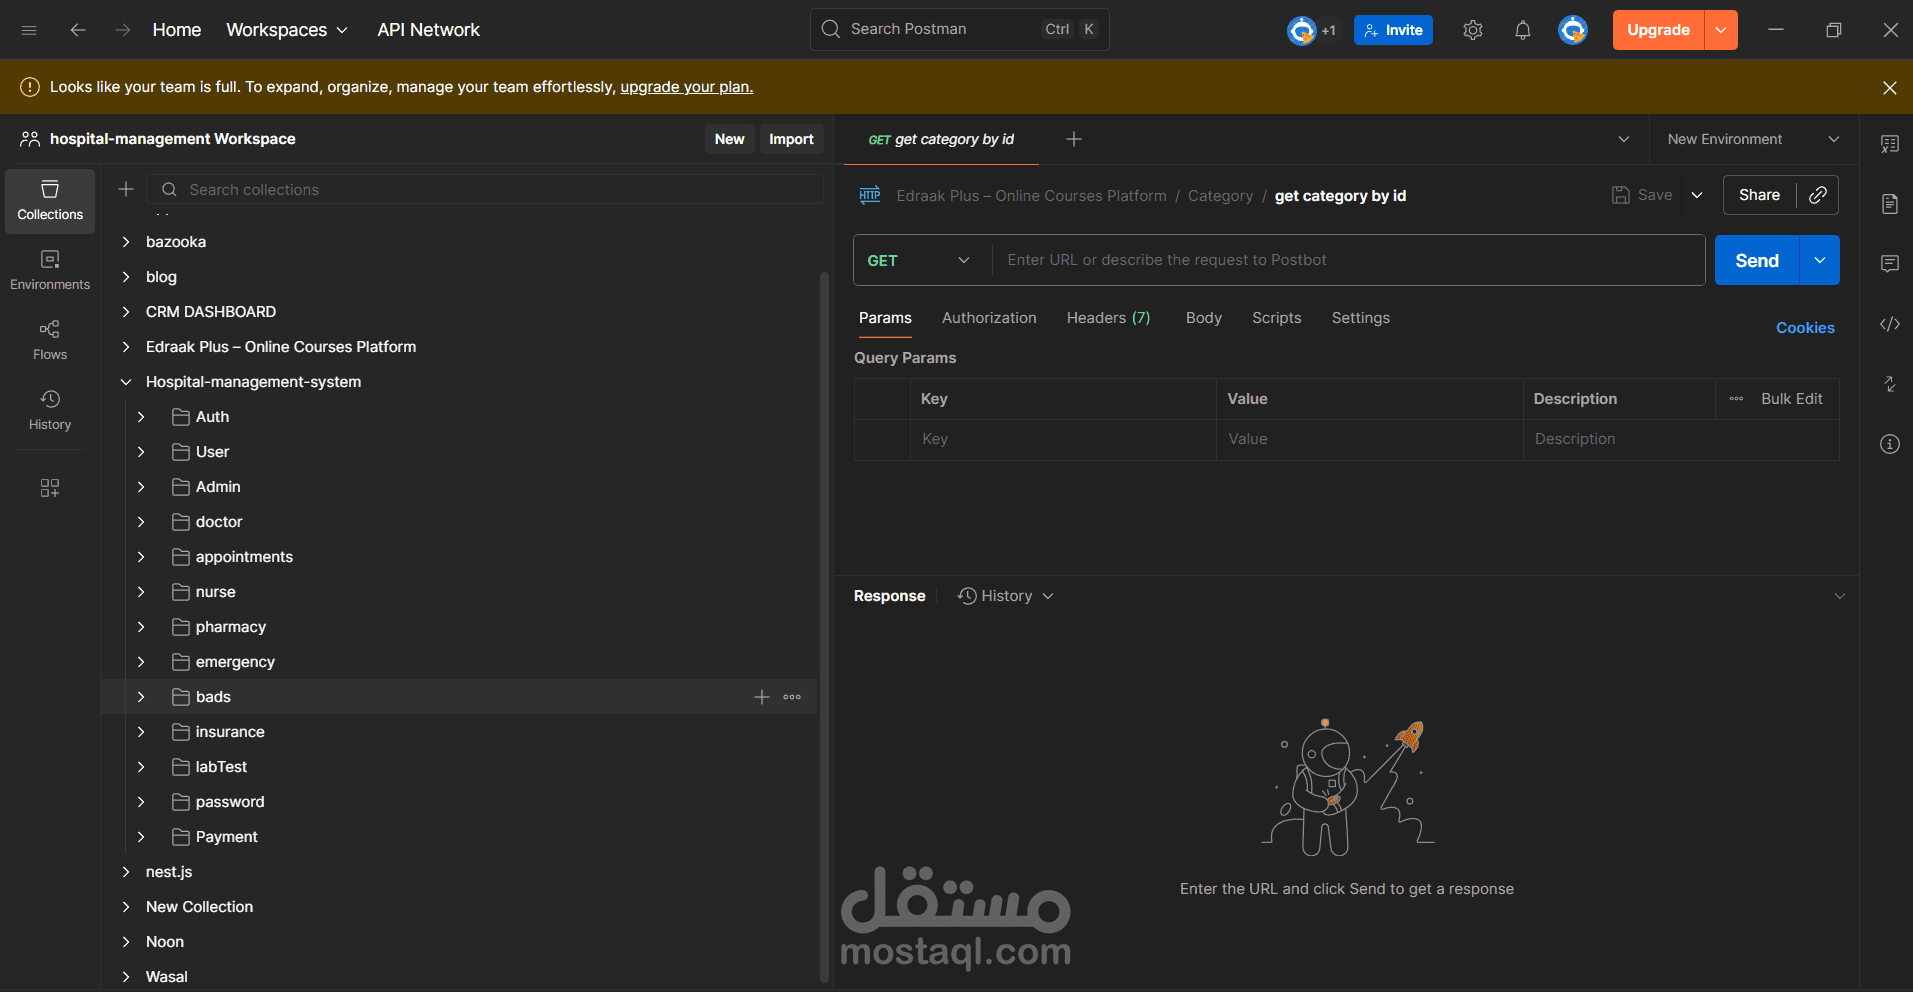Image resolution: width=1913 pixels, height=992 pixels.
Task: Open a new request tab with plus
Action: point(1074,139)
